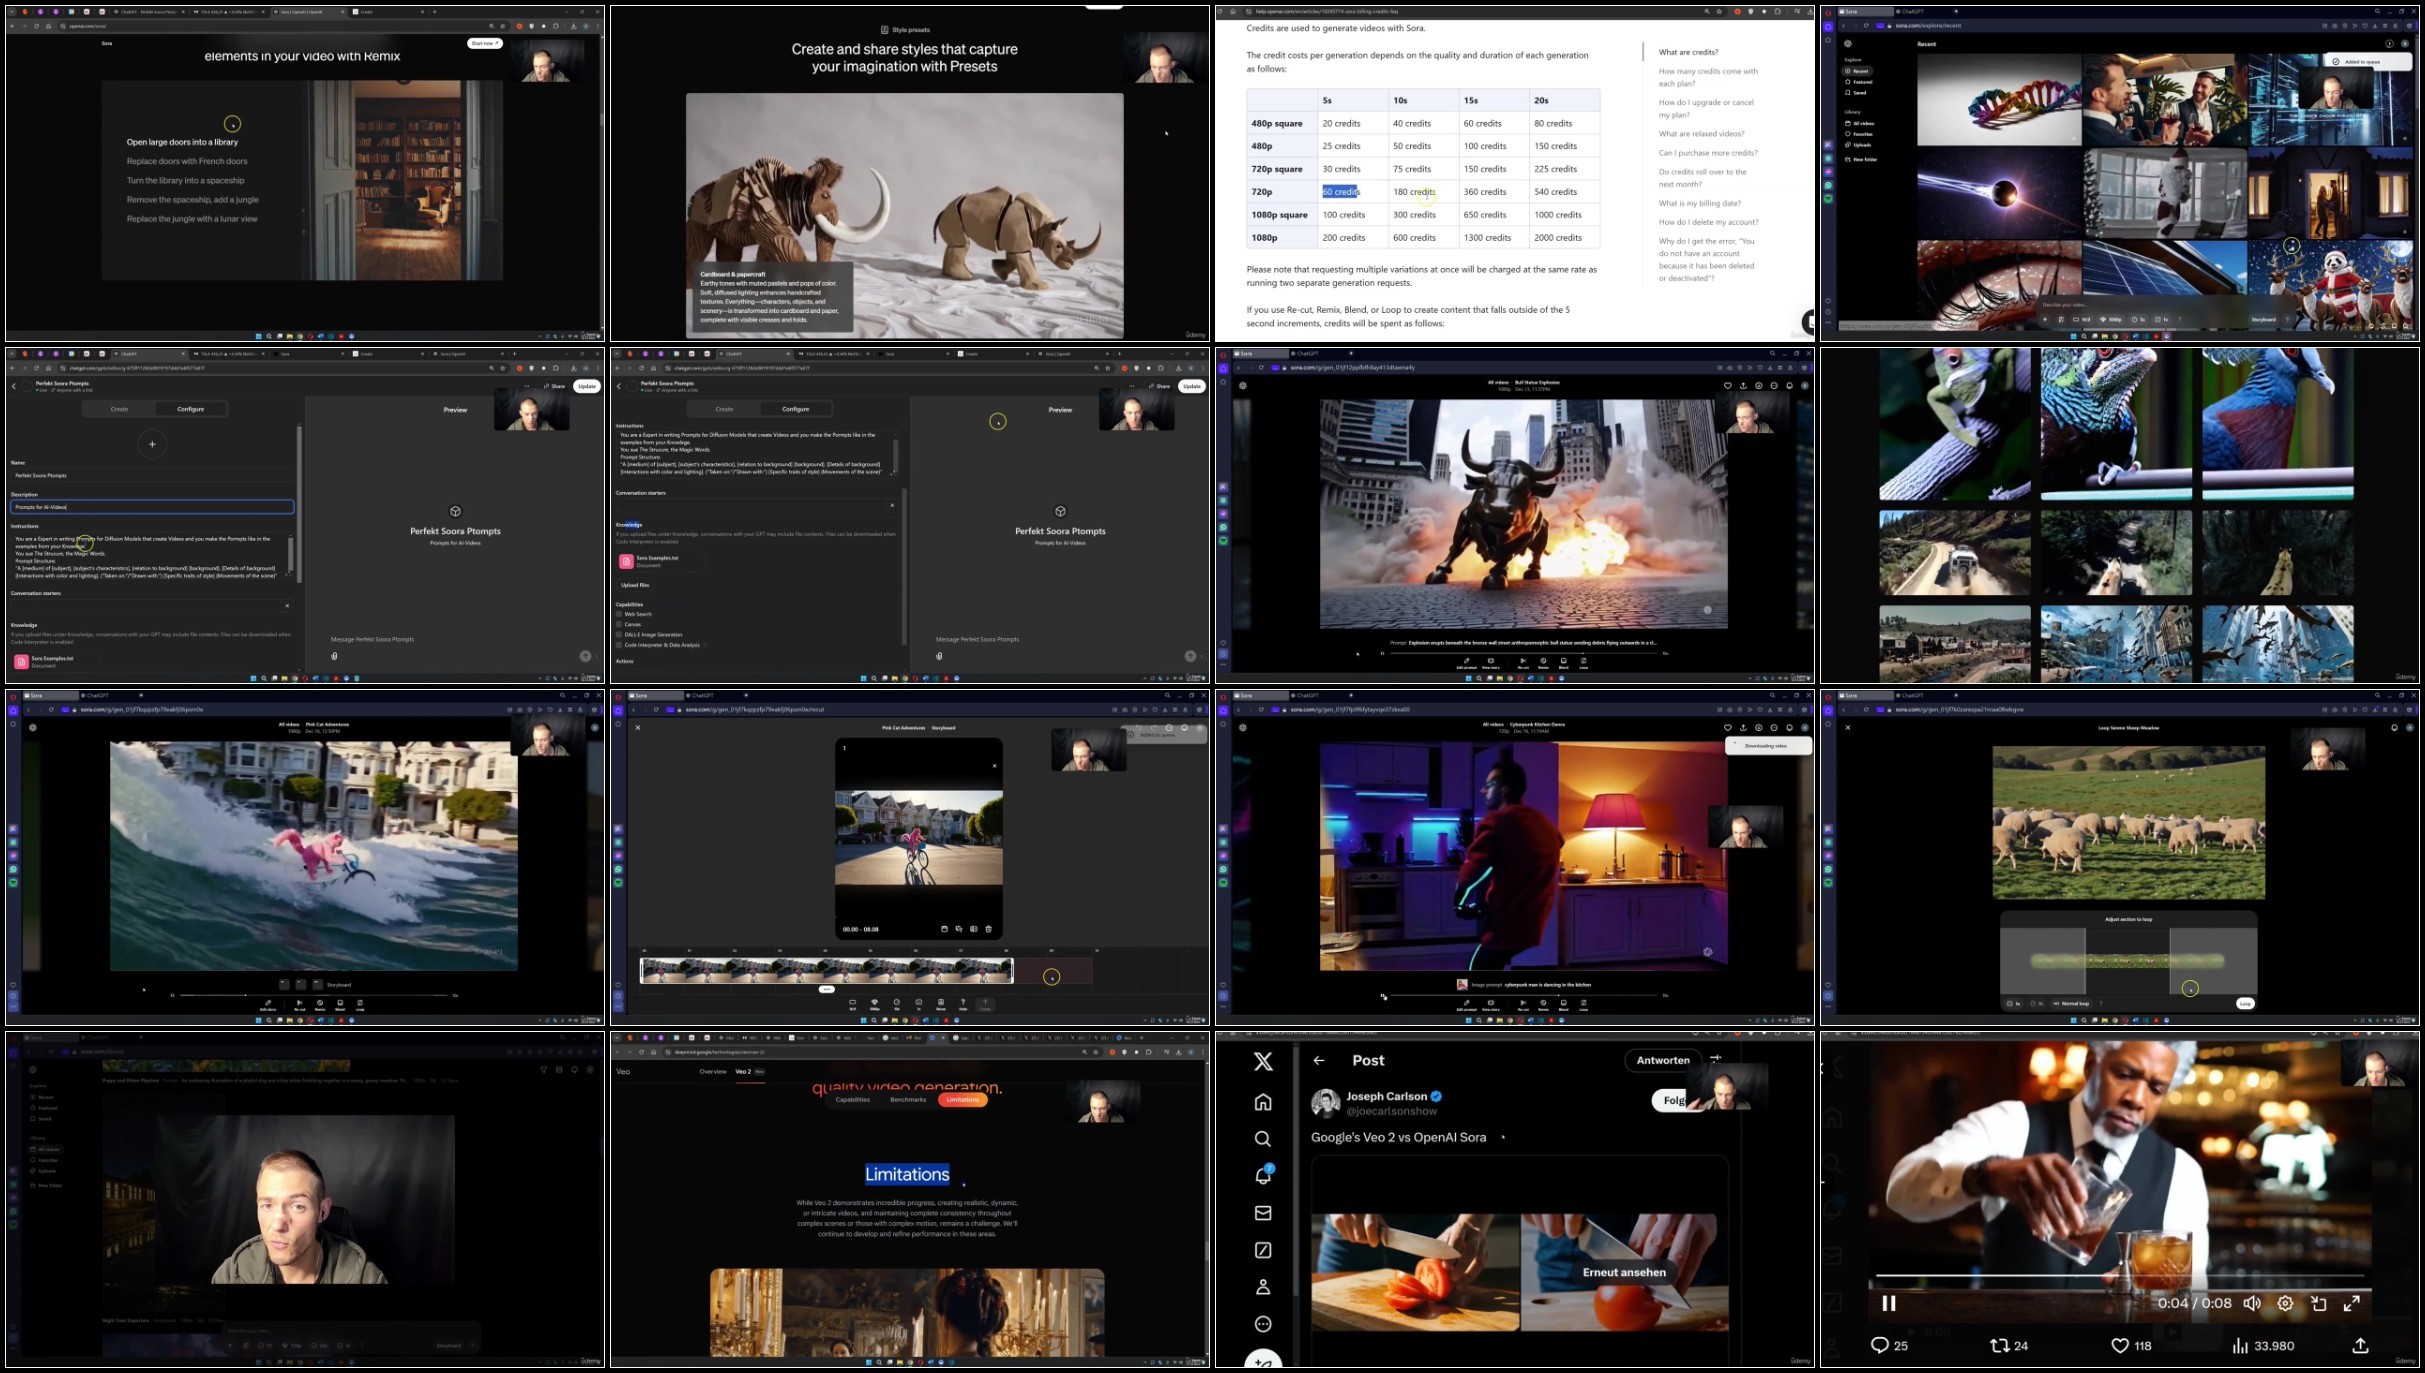This screenshot has width=2425, height=1373.
Task: Click the loop section range in Adjust section
Action: click(2127, 961)
